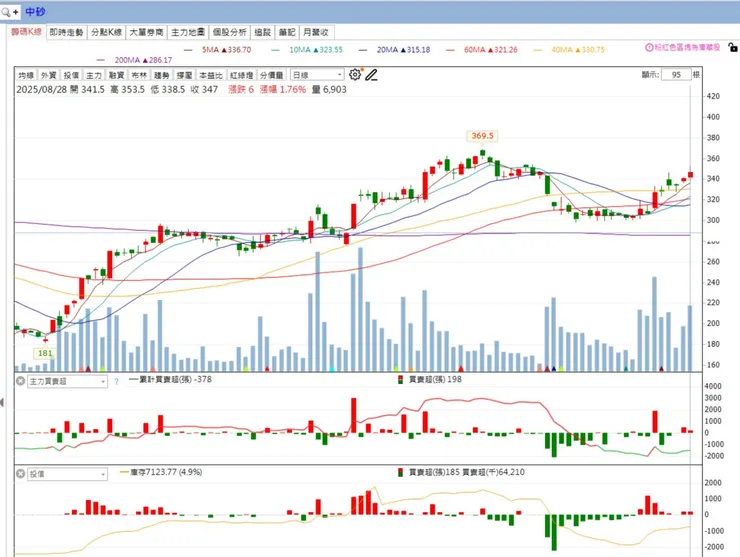
Task: Close the 主力買賣超 indicator panel
Action: coord(20,380)
